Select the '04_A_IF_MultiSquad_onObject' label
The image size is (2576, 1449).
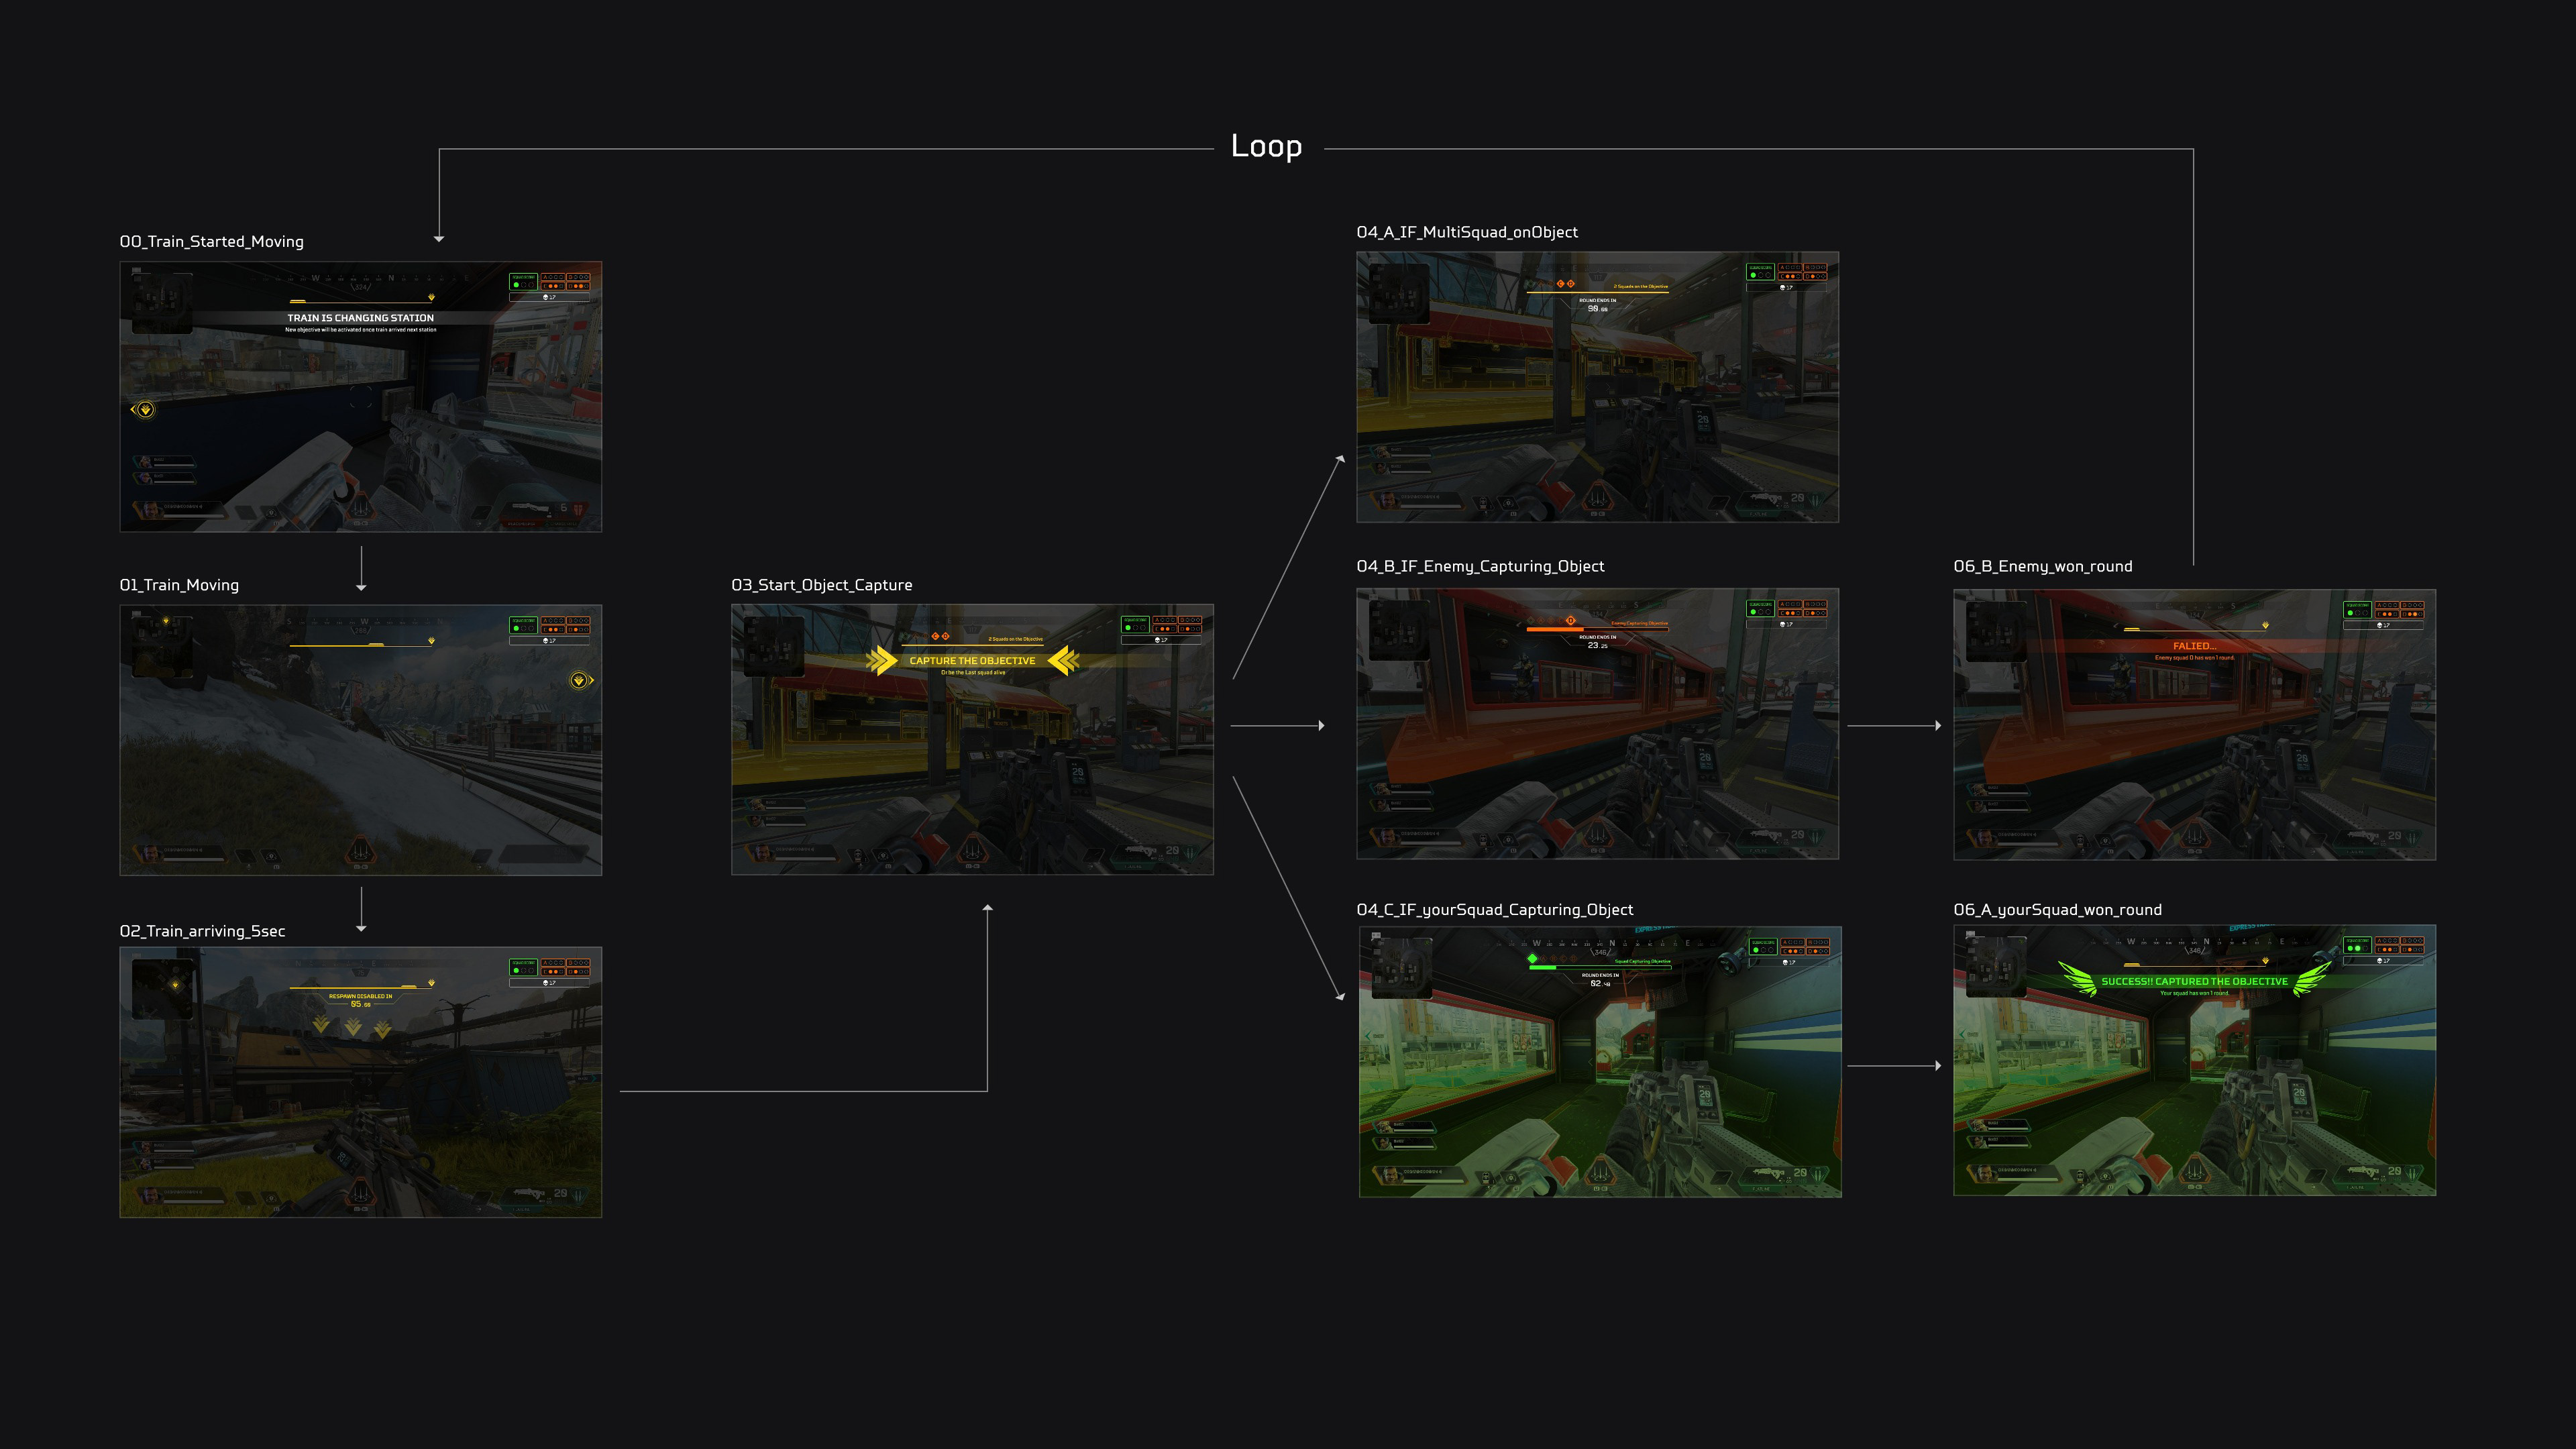[1467, 232]
